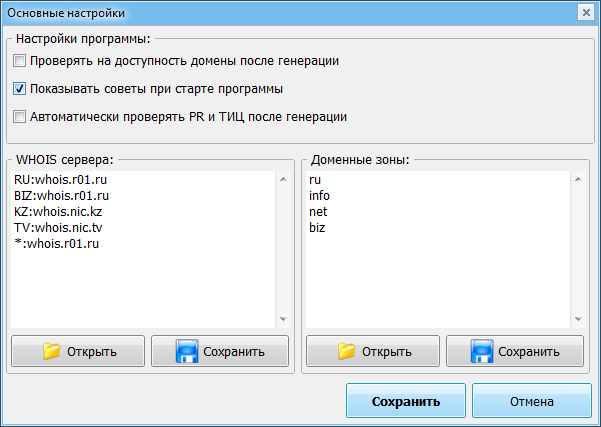Save all settings with bold Сохранить button
Screen dimensions: 601x427
pos(406,401)
